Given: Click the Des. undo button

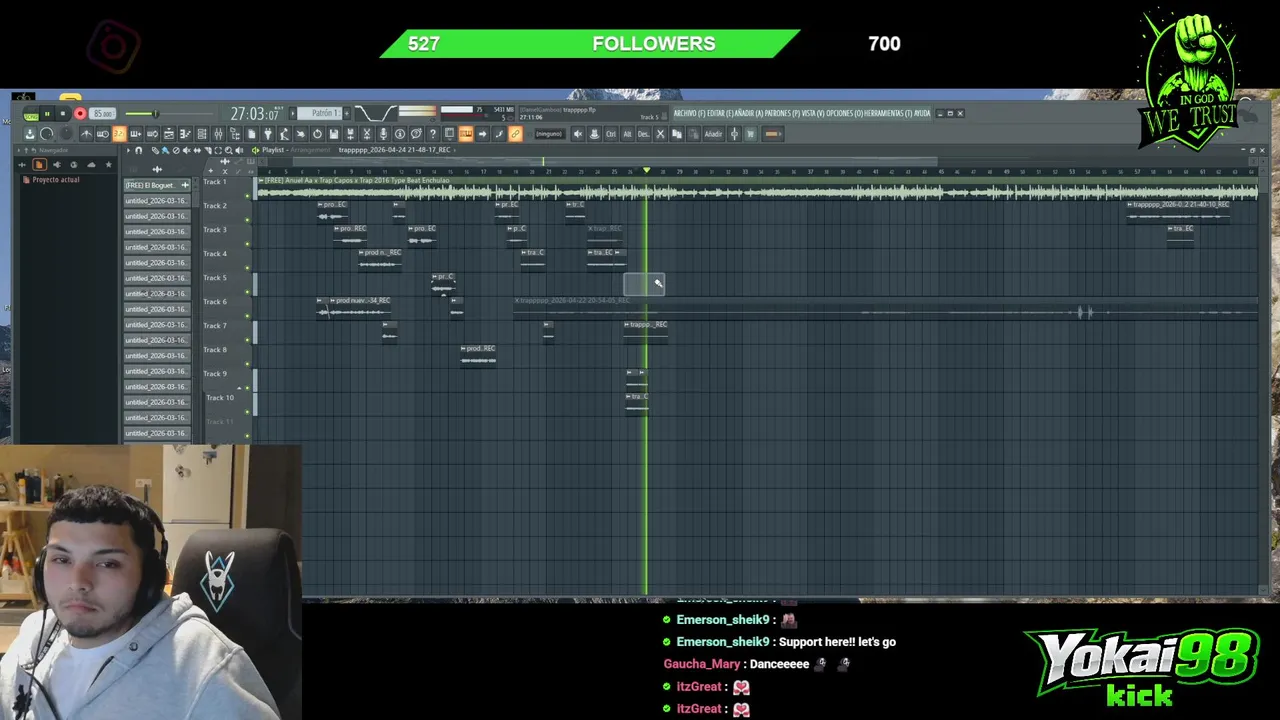Looking at the screenshot, I should point(643,134).
